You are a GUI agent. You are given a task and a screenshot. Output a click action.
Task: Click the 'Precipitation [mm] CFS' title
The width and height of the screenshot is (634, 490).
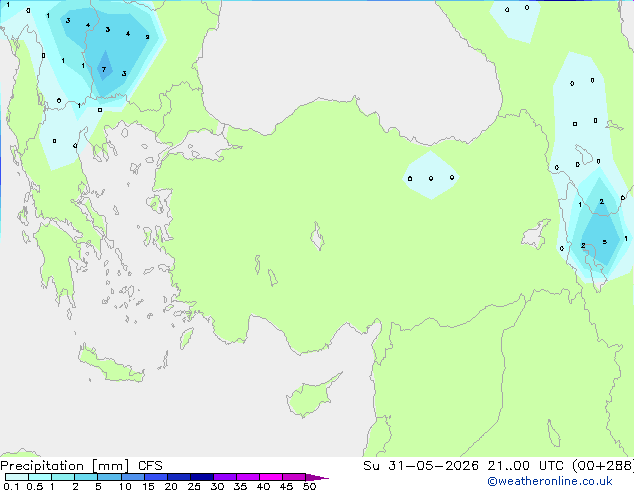pyautogui.click(x=81, y=466)
